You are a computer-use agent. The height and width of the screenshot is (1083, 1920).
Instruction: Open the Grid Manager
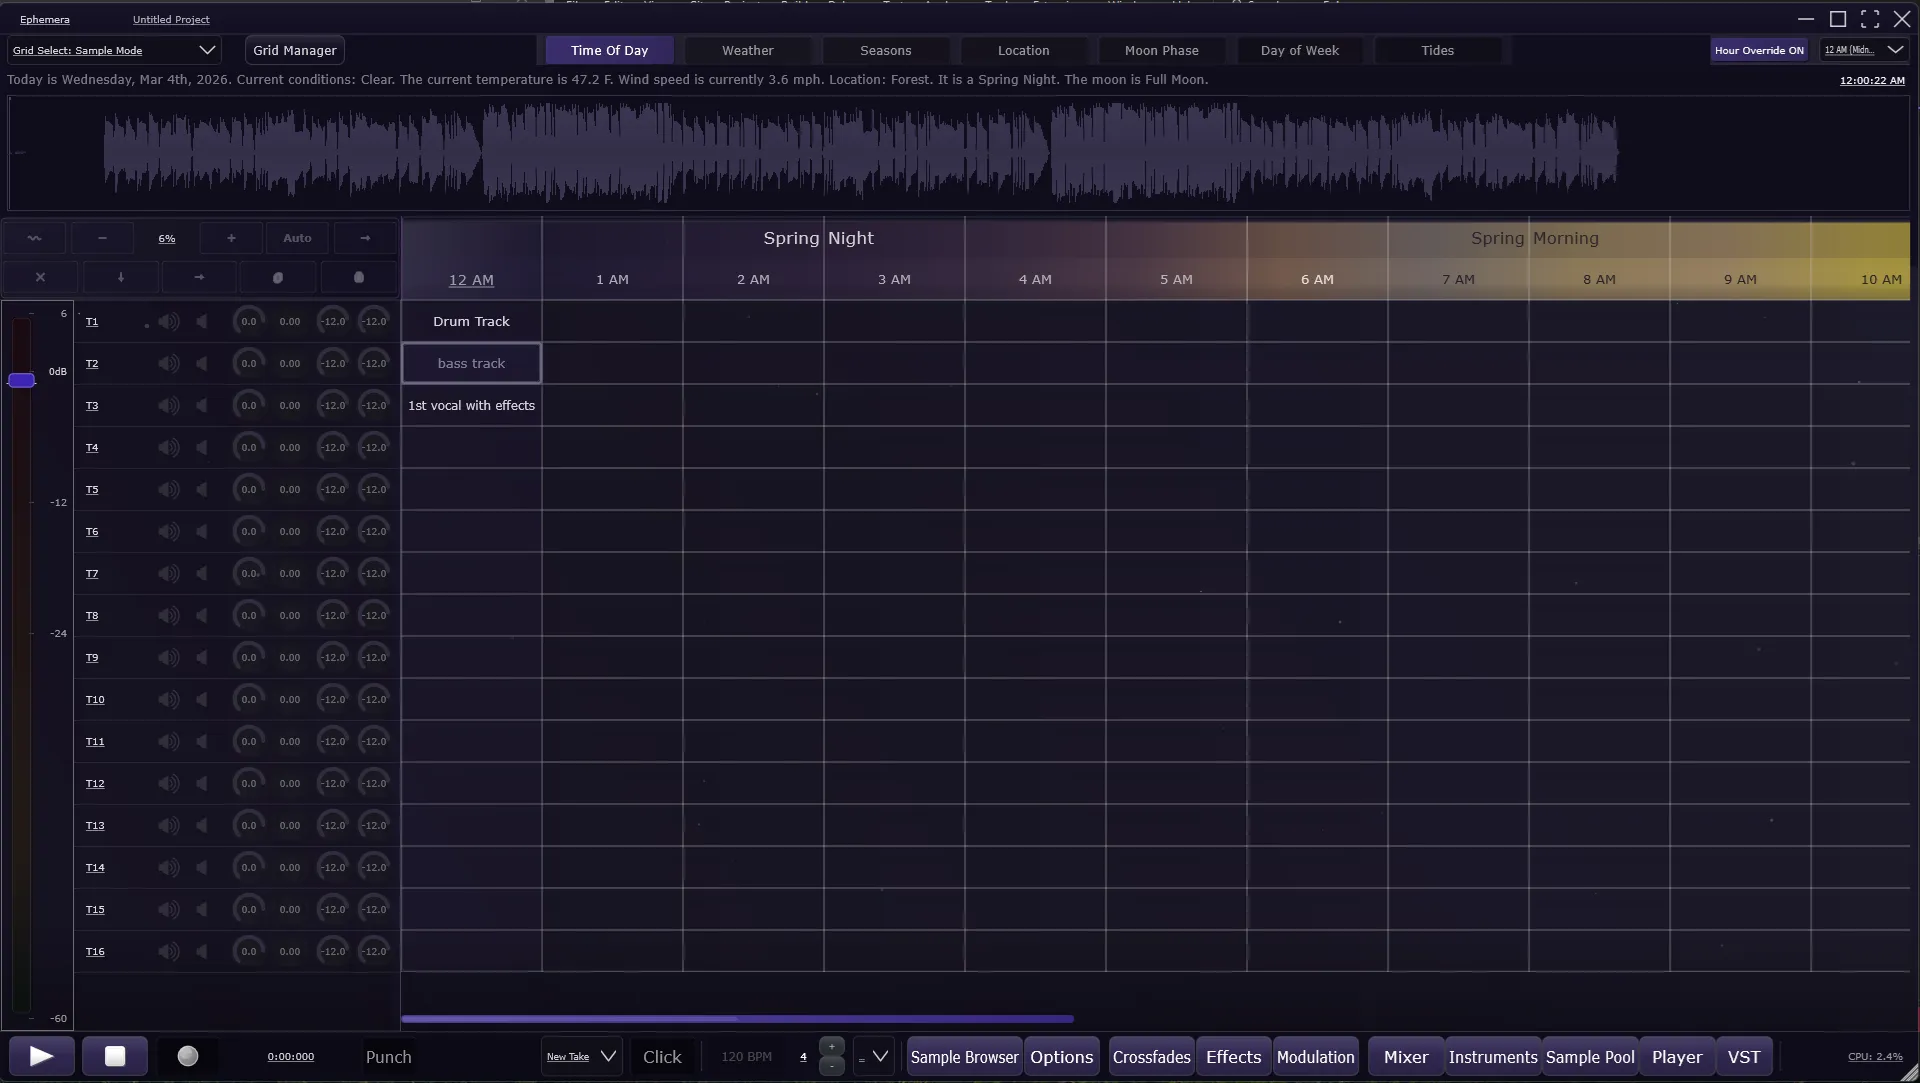point(295,50)
